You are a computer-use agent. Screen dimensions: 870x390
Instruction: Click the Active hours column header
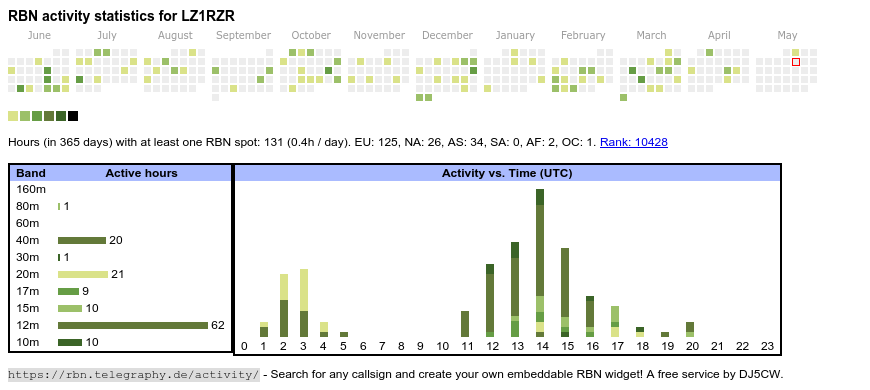[141, 173]
